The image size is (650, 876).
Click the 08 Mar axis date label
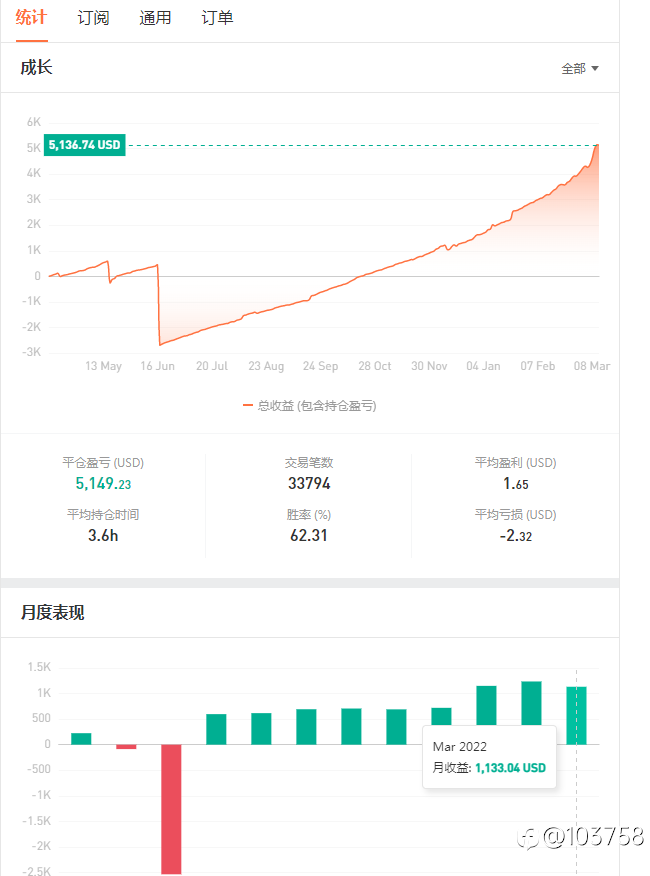[592, 366]
